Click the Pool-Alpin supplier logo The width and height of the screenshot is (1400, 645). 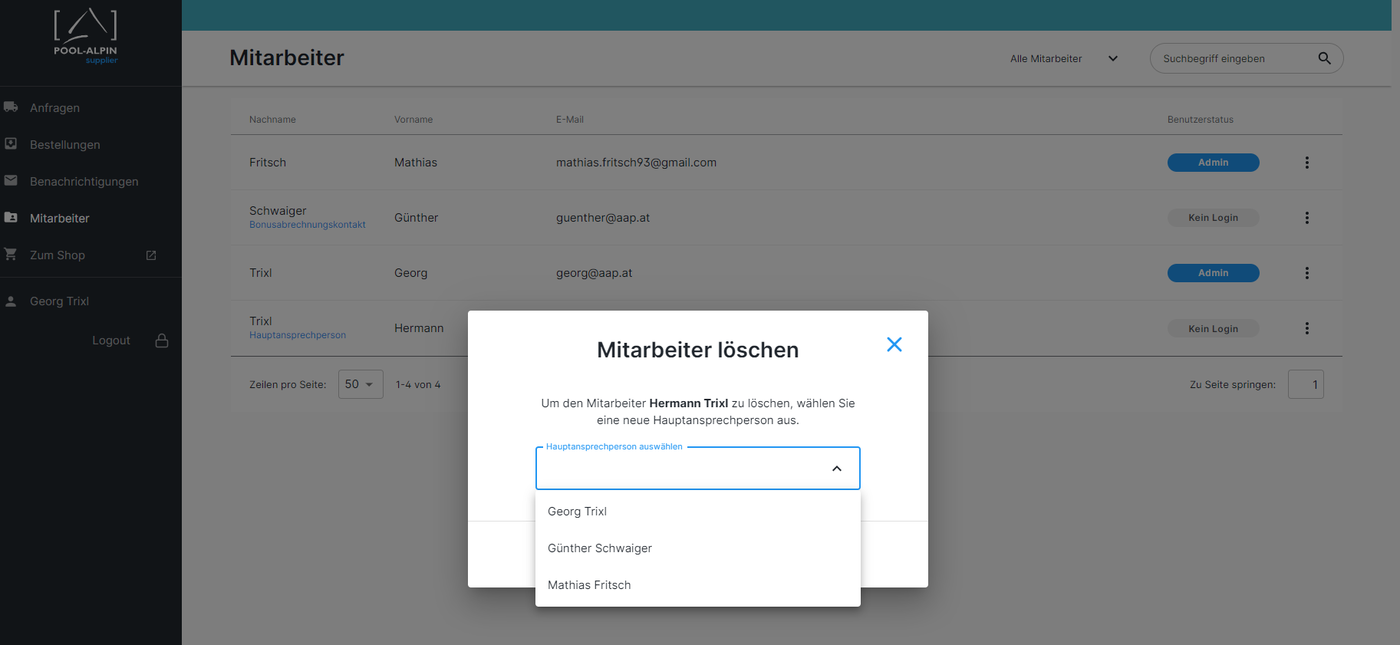pos(86,37)
